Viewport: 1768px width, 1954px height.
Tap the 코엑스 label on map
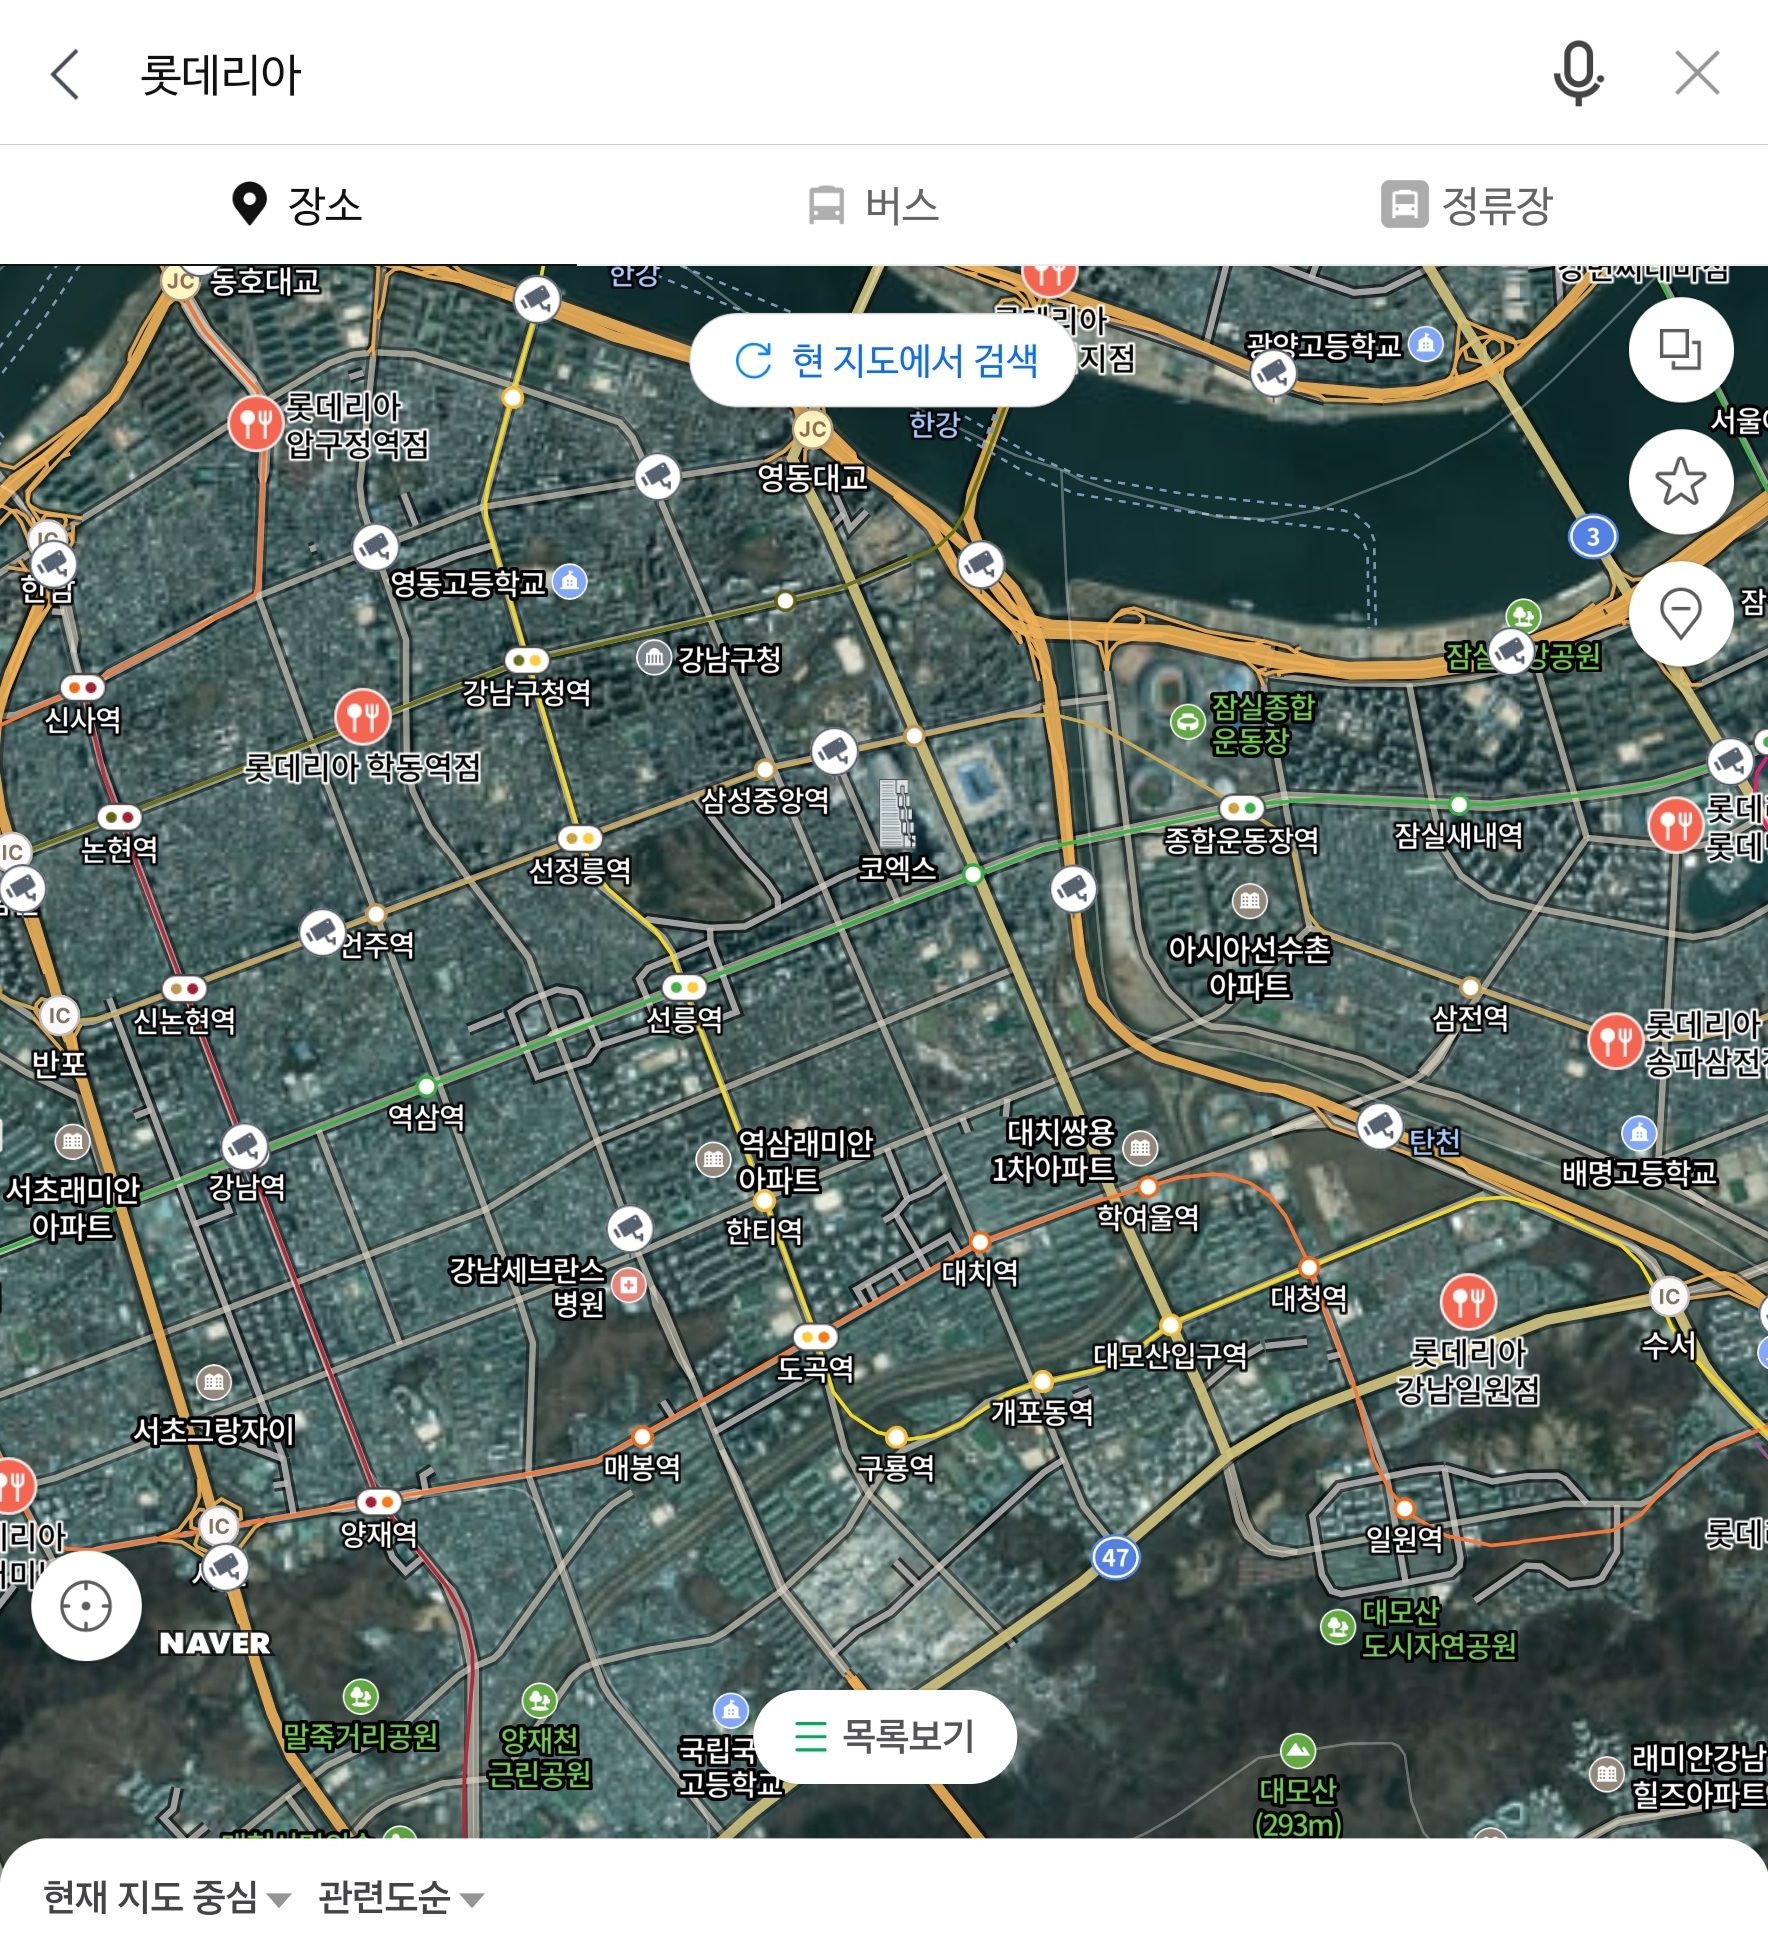[897, 868]
